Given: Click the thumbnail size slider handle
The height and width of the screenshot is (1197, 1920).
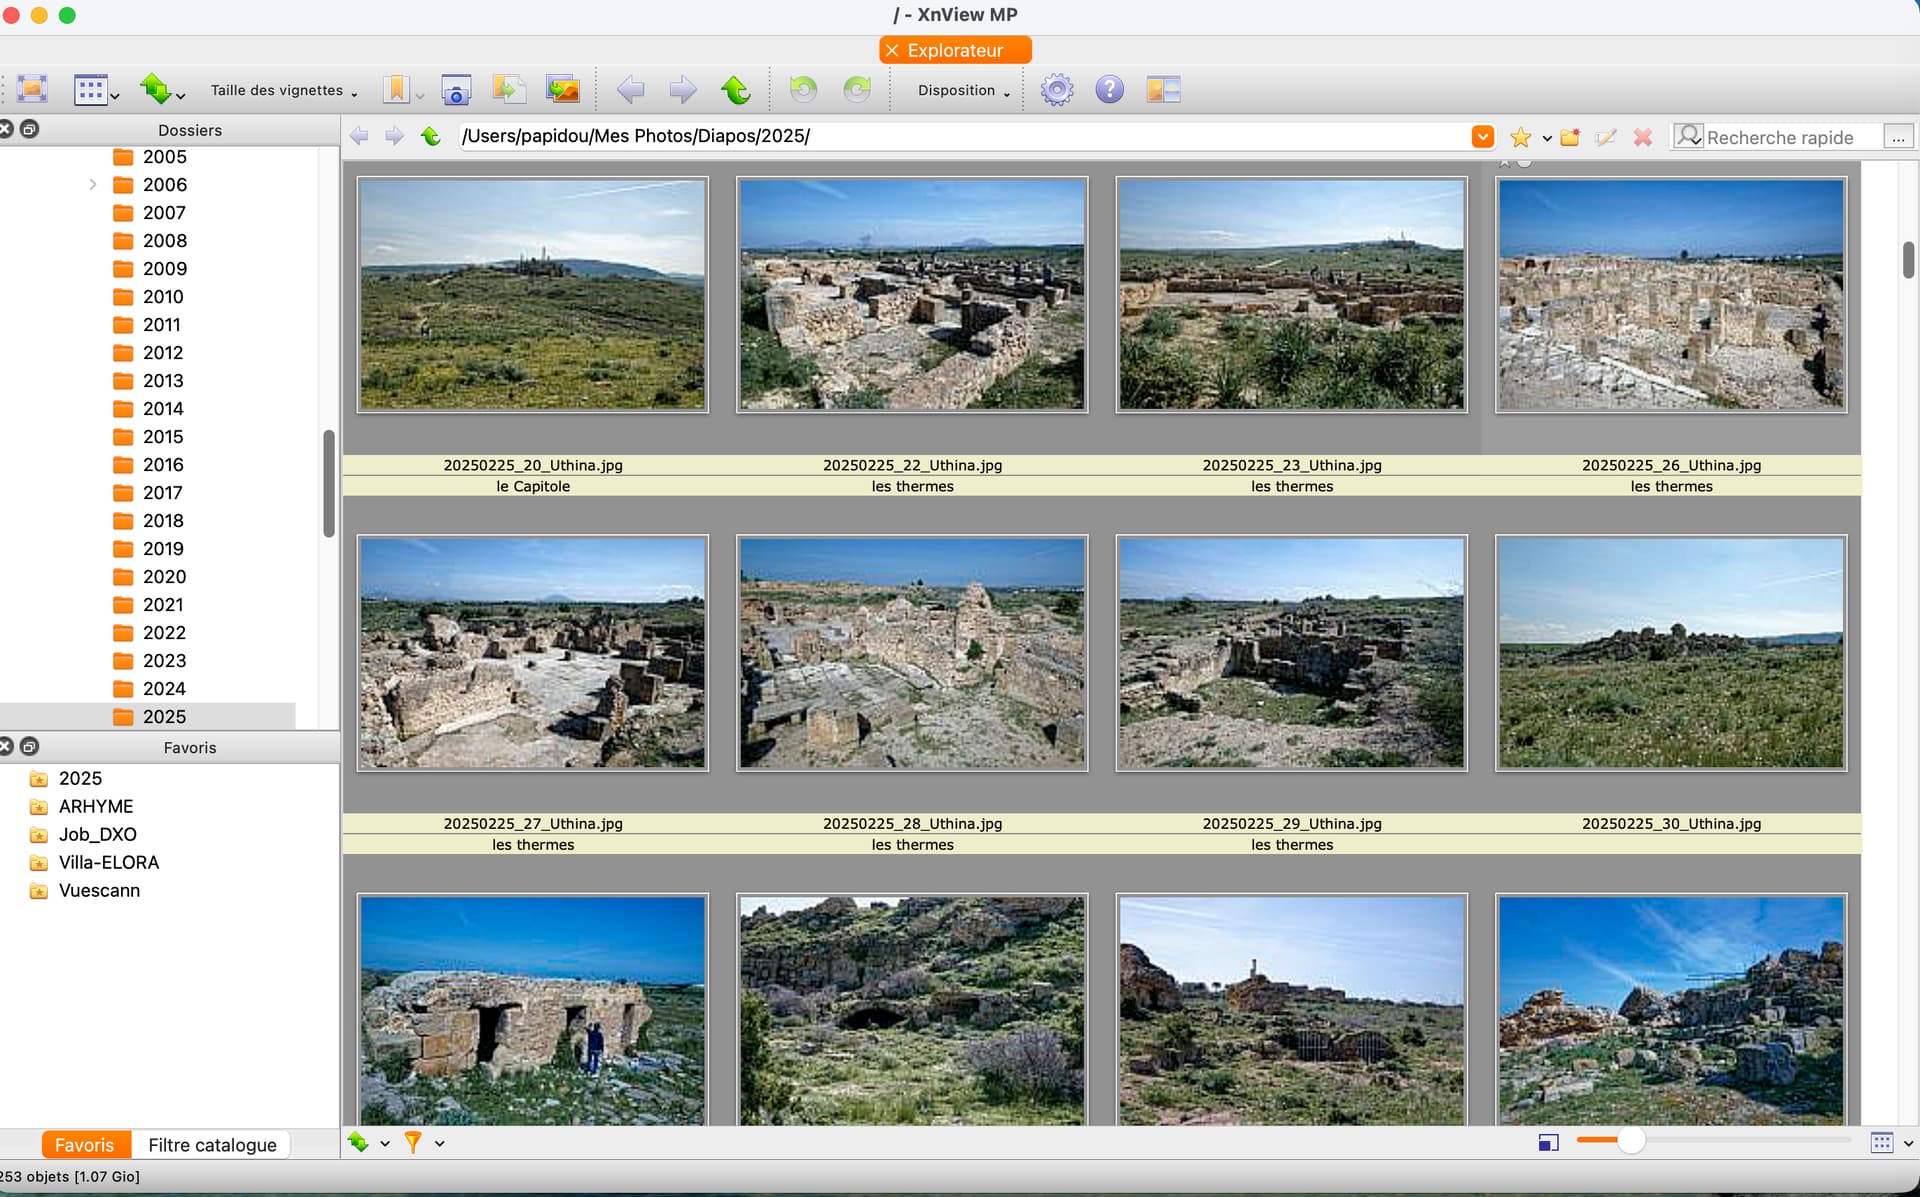Looking at the screenshot, I should 1630,1141.
